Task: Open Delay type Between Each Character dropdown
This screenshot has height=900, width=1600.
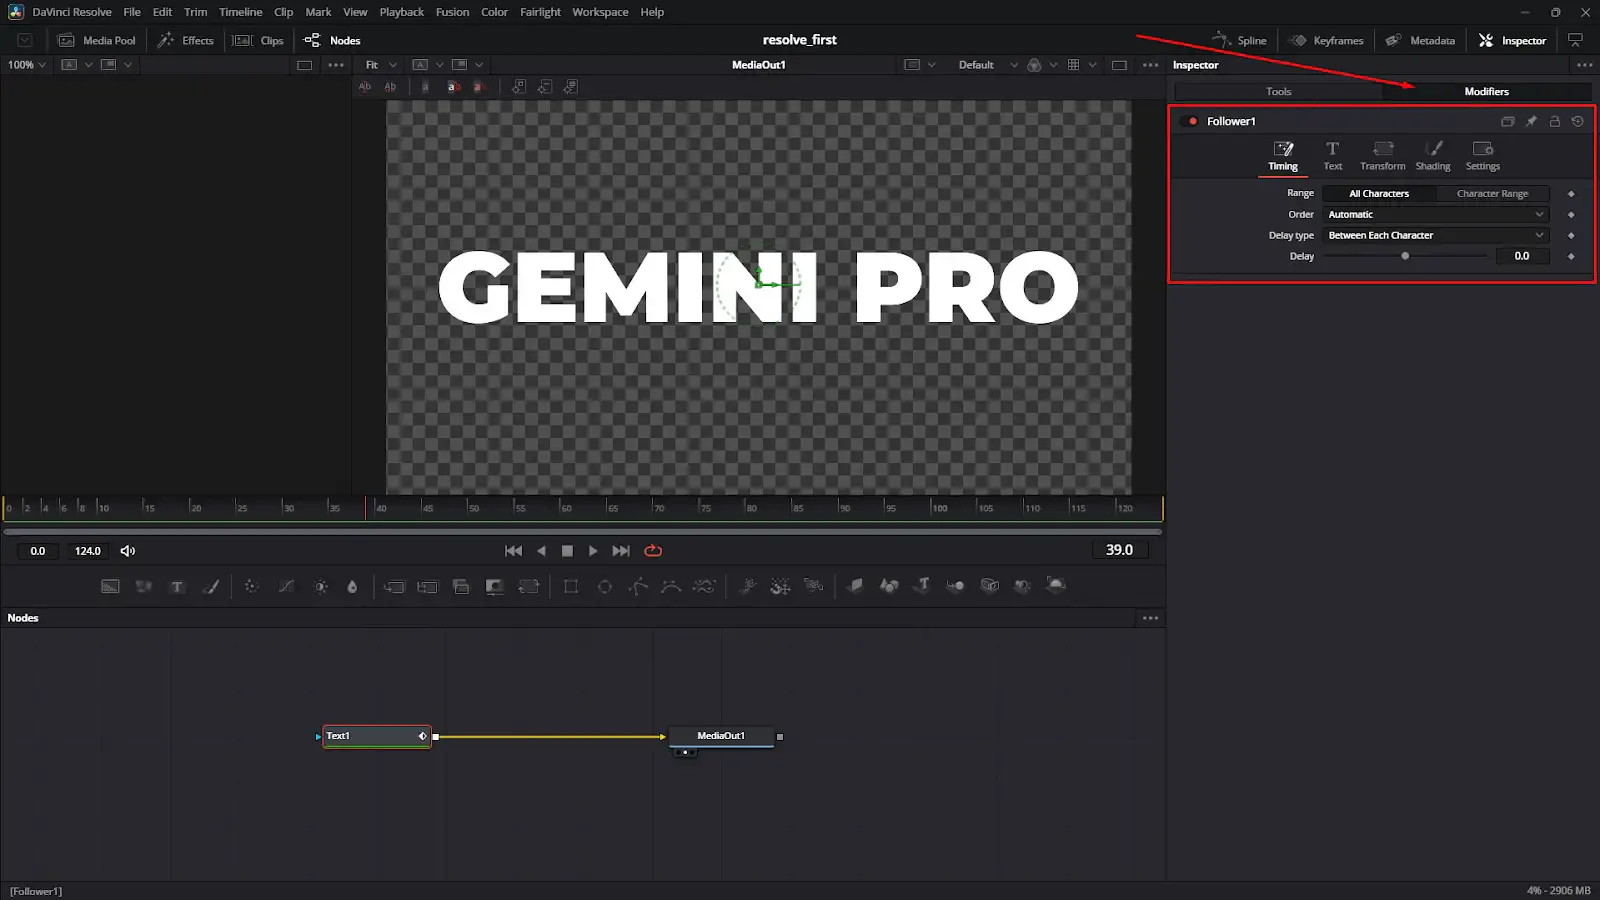Action: coord(1436,236)
